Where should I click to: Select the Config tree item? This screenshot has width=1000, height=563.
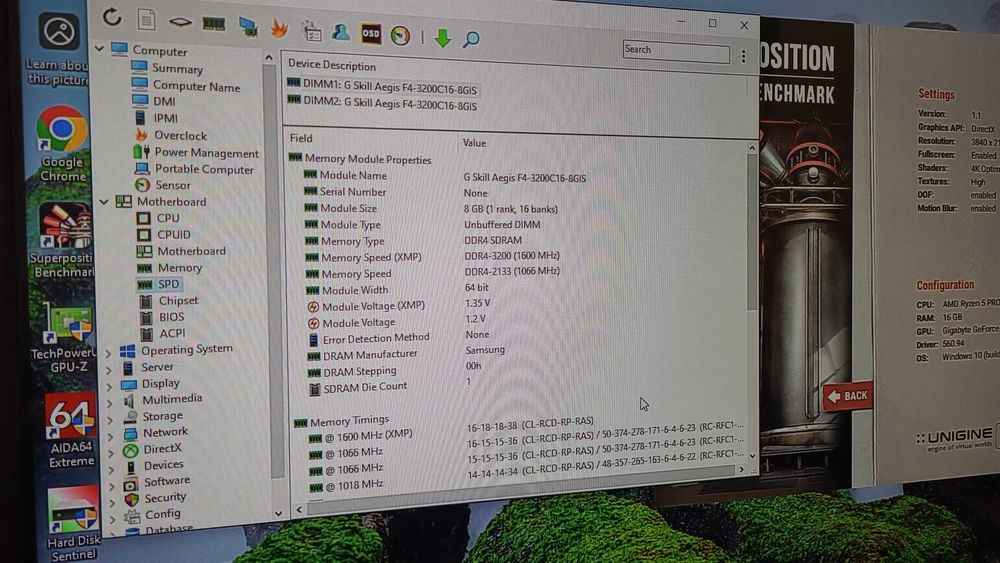click(x=163, y=514)
